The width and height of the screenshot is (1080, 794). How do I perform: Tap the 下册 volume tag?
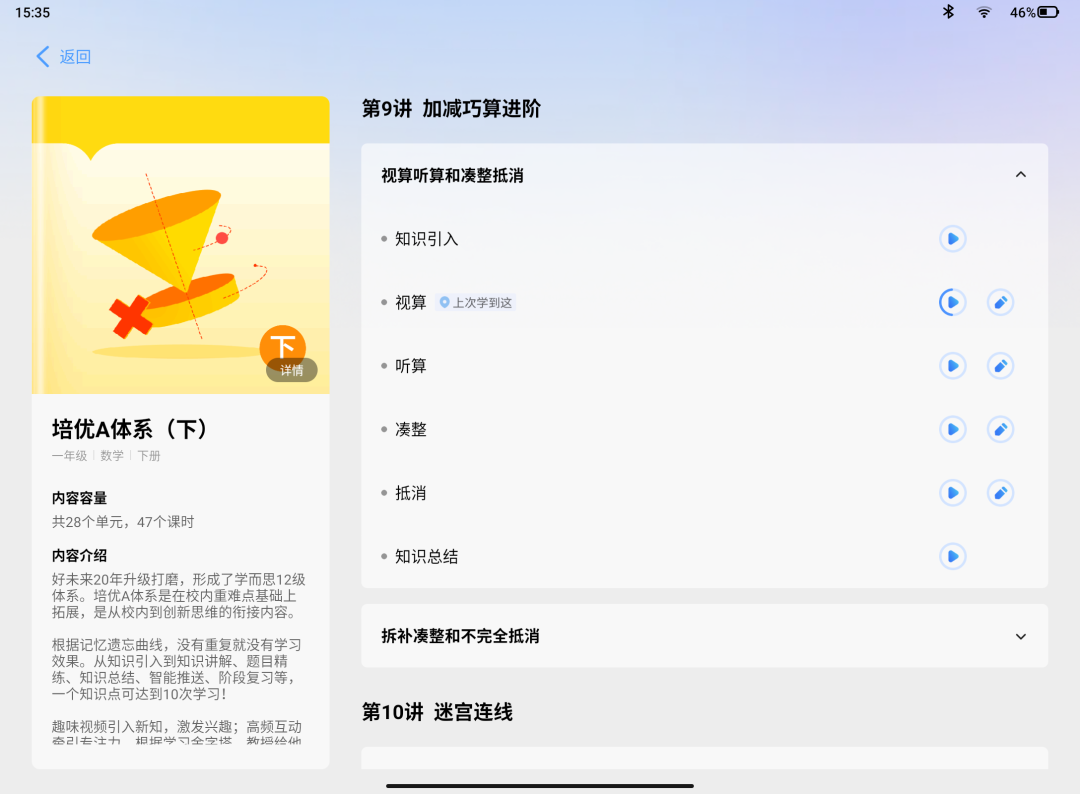(149, 456)
